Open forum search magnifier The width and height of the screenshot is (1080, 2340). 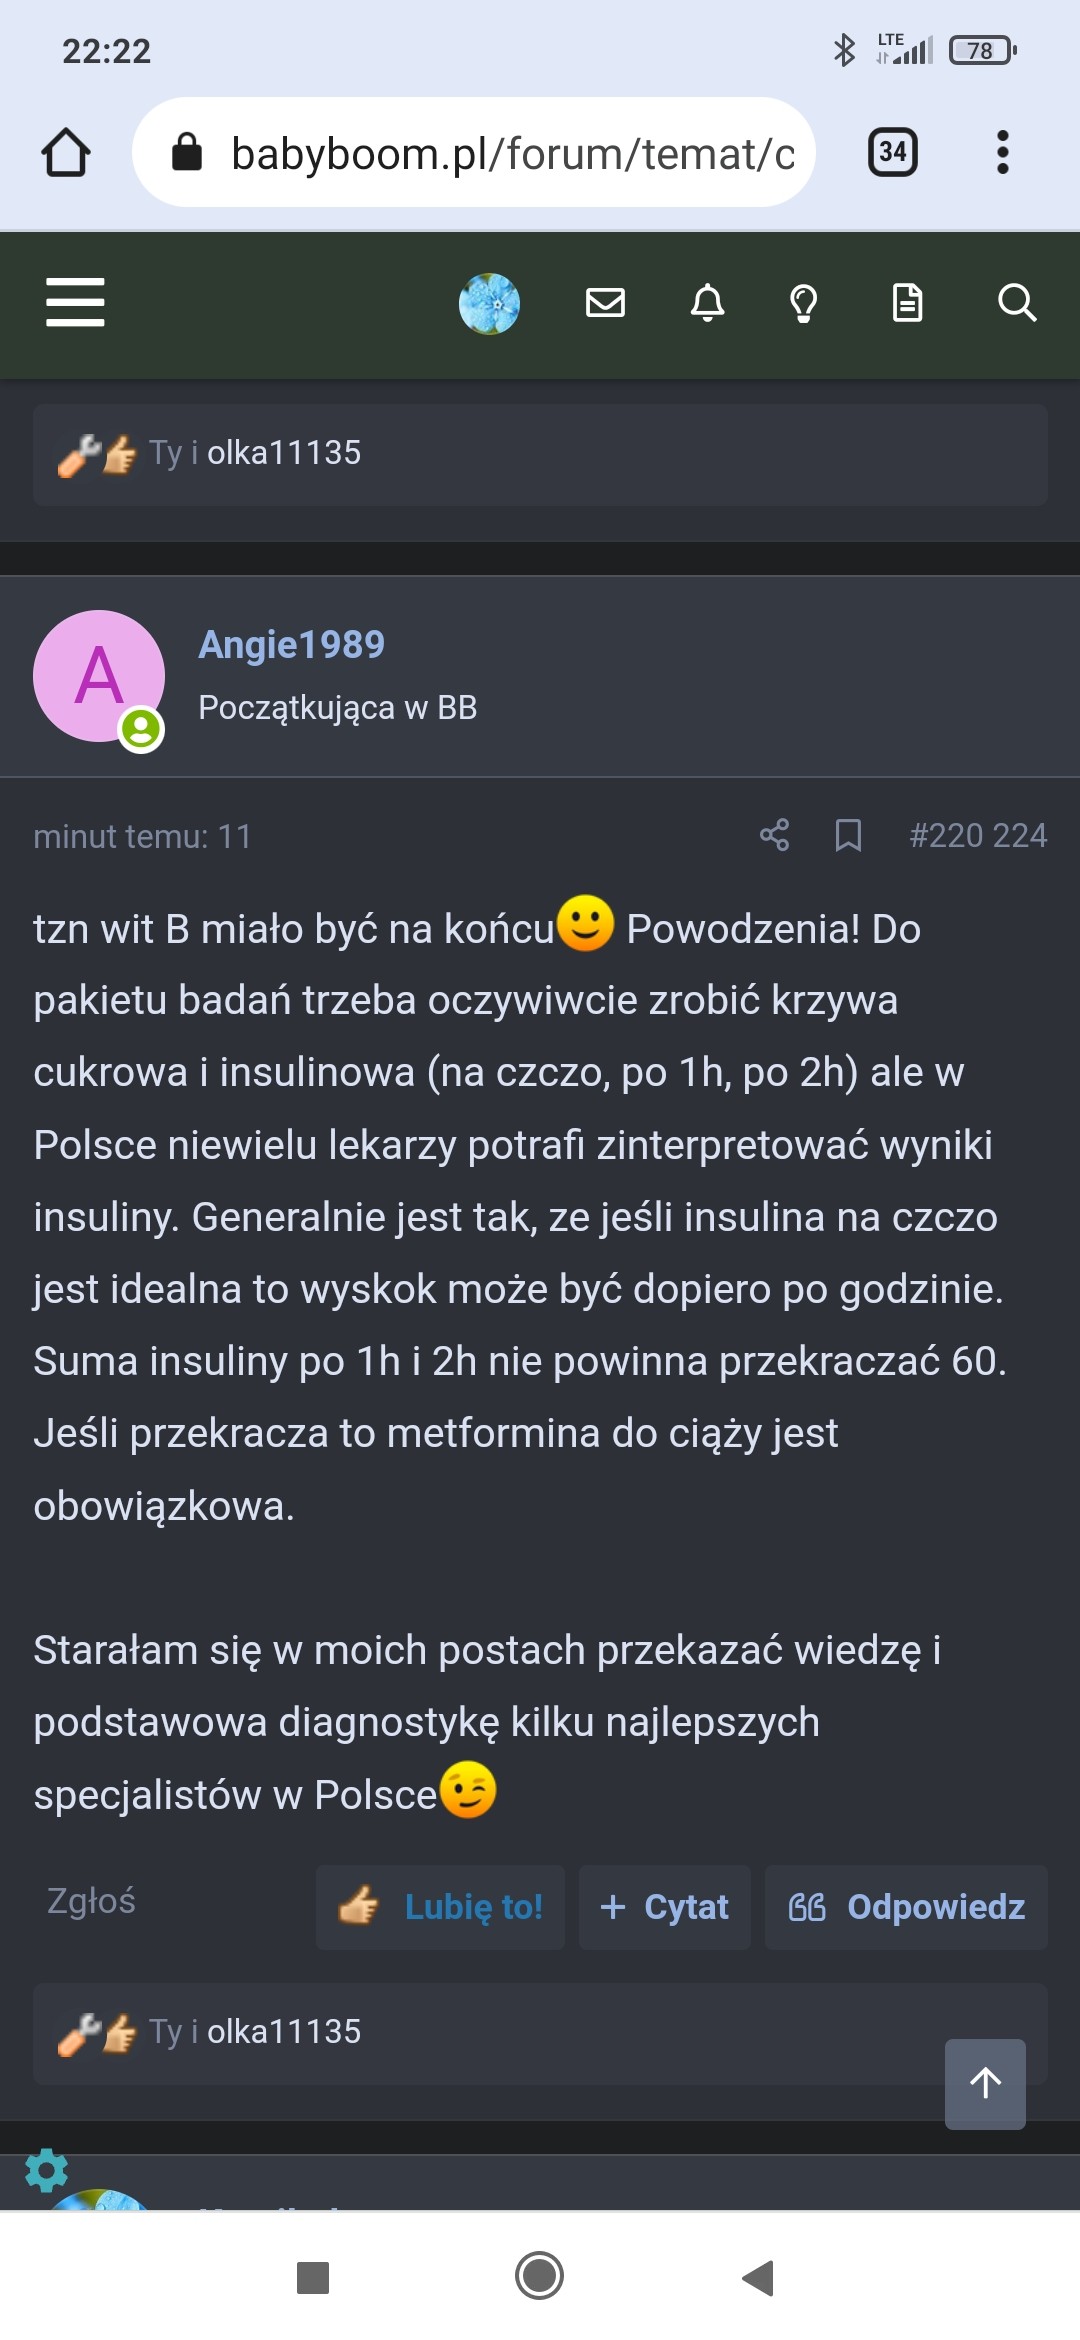1016,302
